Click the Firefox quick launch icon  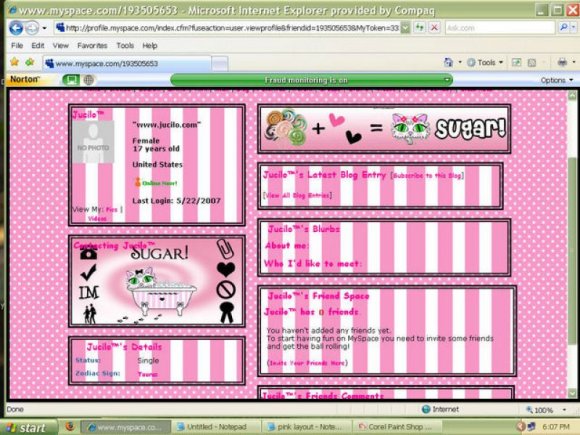tap(70, 426)
